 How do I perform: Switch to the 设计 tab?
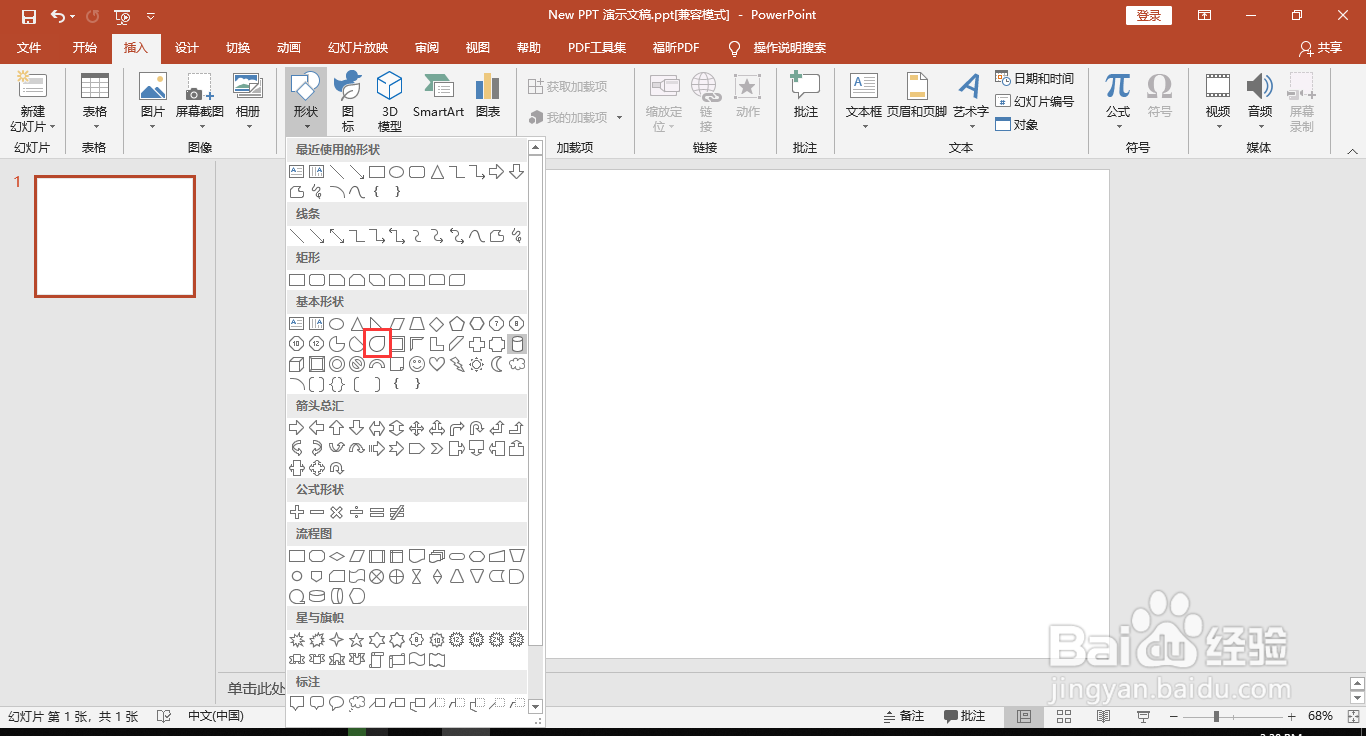[x=187, y=47]
